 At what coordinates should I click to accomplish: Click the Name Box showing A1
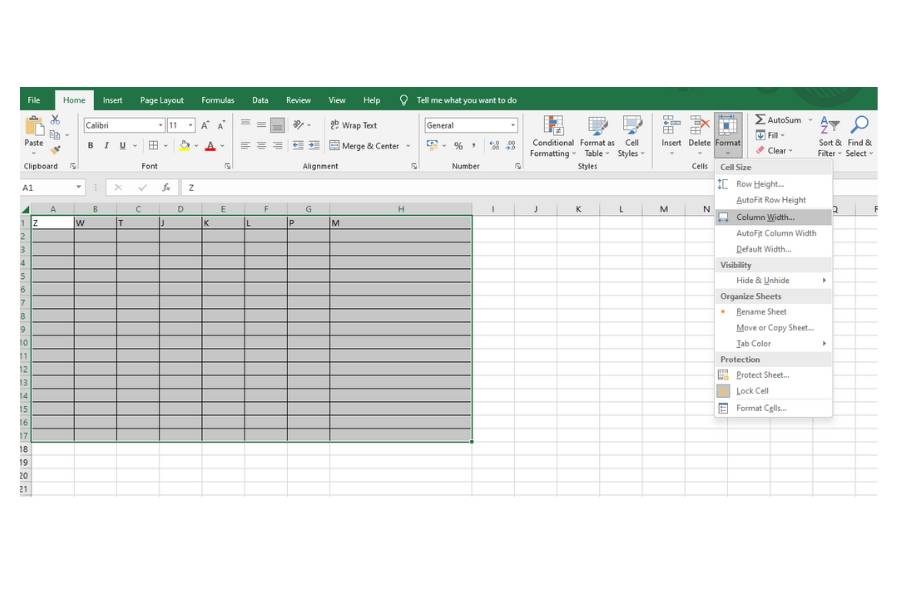52,188
